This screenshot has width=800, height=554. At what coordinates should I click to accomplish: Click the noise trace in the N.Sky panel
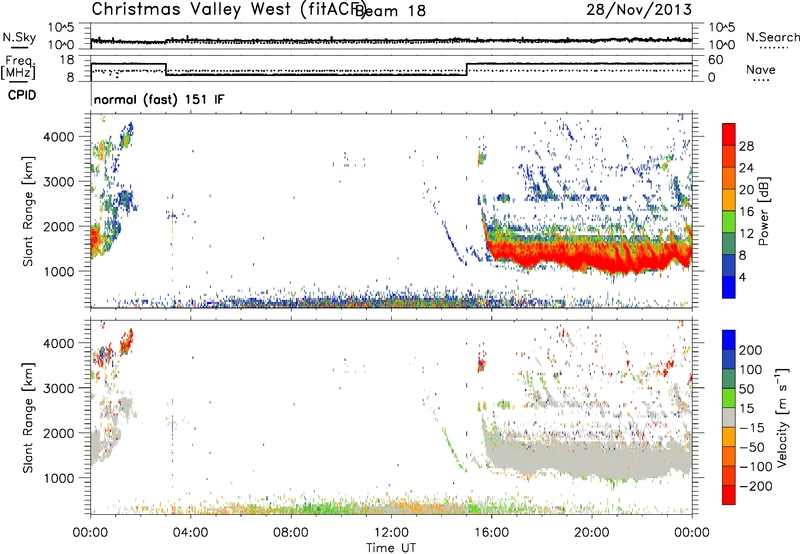tap(391, 40)
